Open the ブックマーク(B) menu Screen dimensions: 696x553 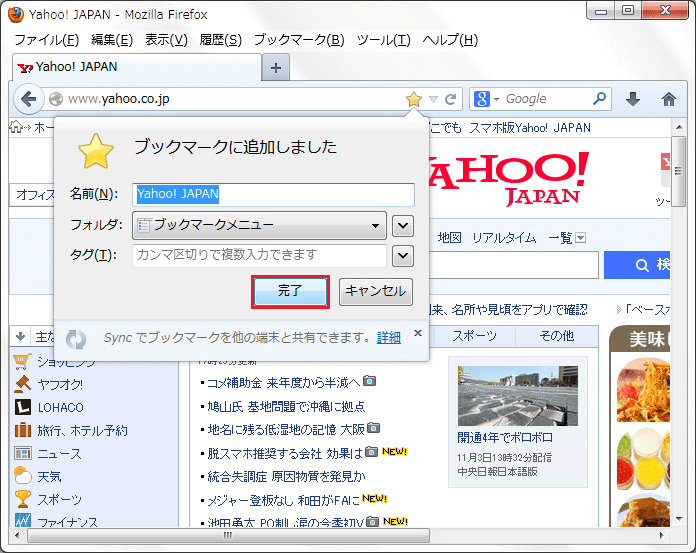tap(298, 40)
